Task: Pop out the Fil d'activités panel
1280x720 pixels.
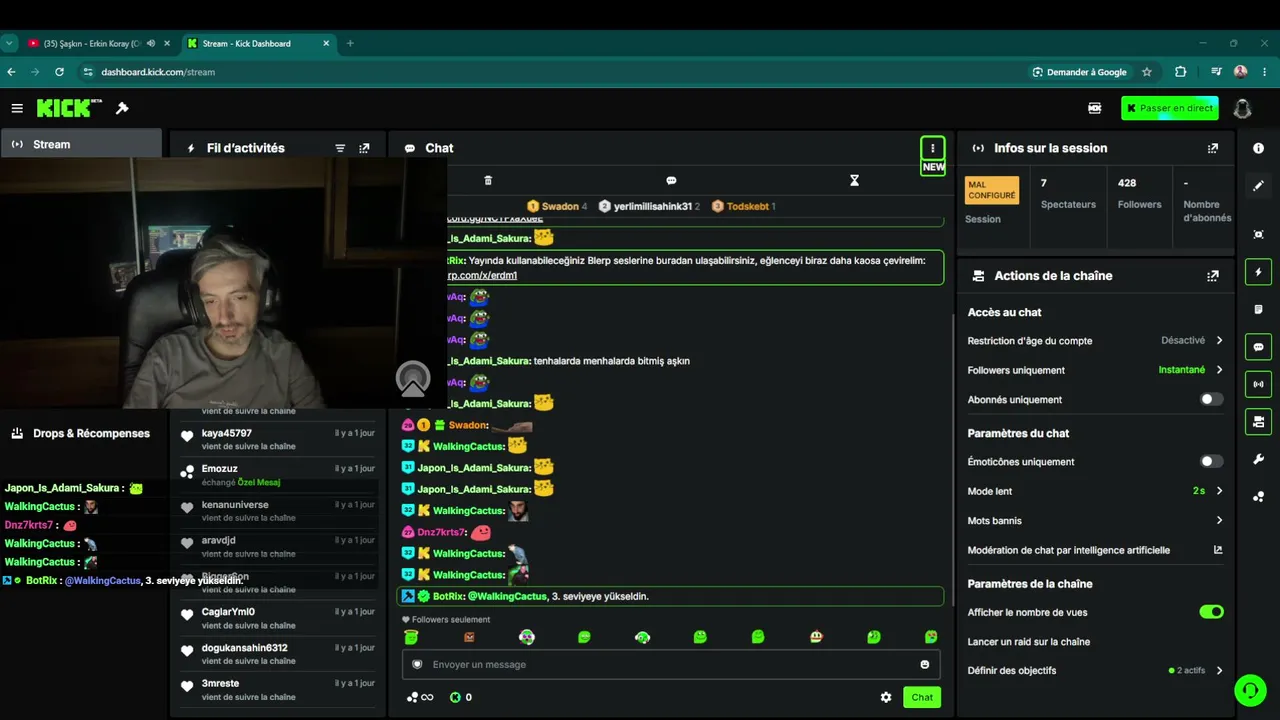Action: point(364,148)
